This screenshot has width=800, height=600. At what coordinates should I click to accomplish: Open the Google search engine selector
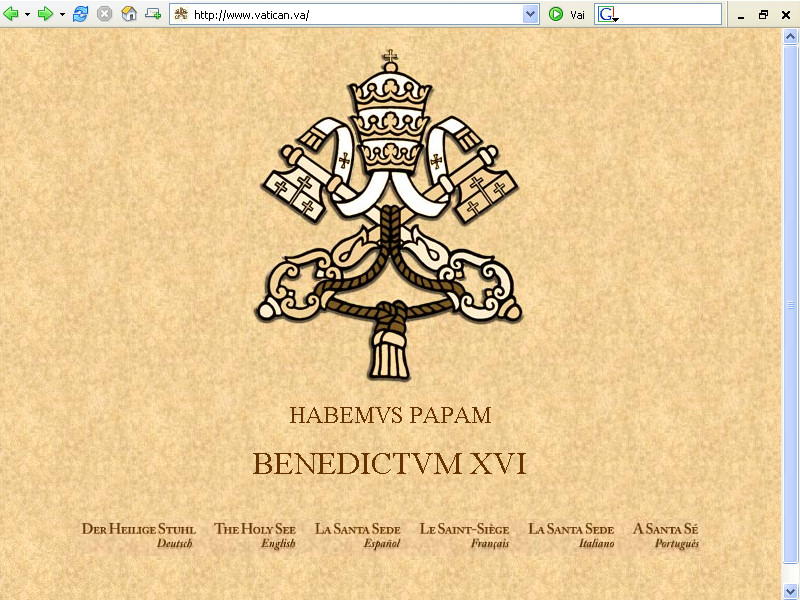pos(608,14)
